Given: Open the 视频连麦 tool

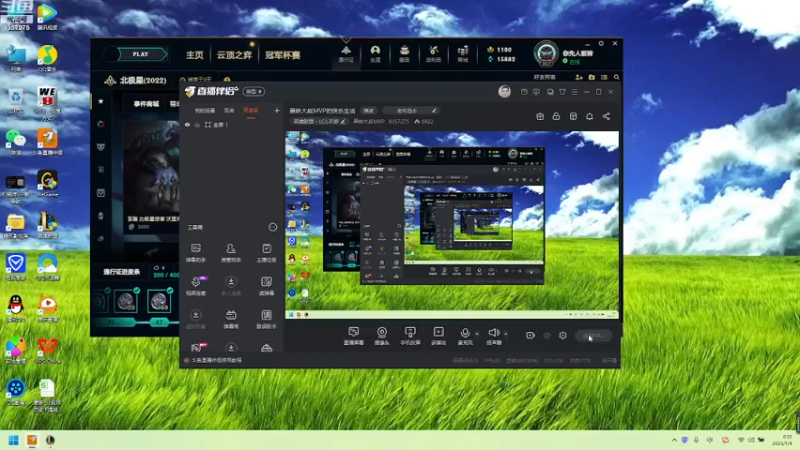Looking at the screenshot, I should (196, 286).
